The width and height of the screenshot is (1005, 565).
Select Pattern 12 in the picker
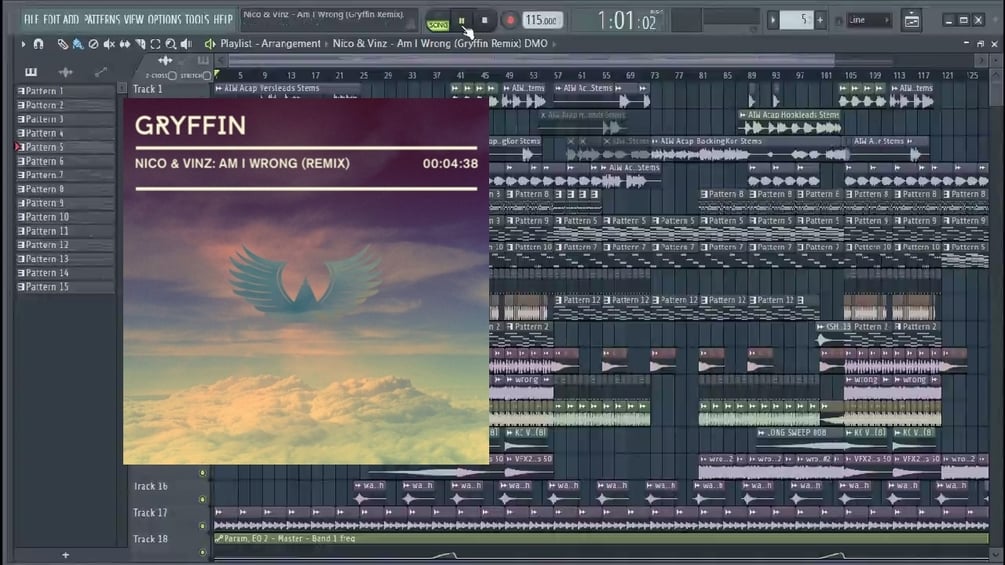65,245
